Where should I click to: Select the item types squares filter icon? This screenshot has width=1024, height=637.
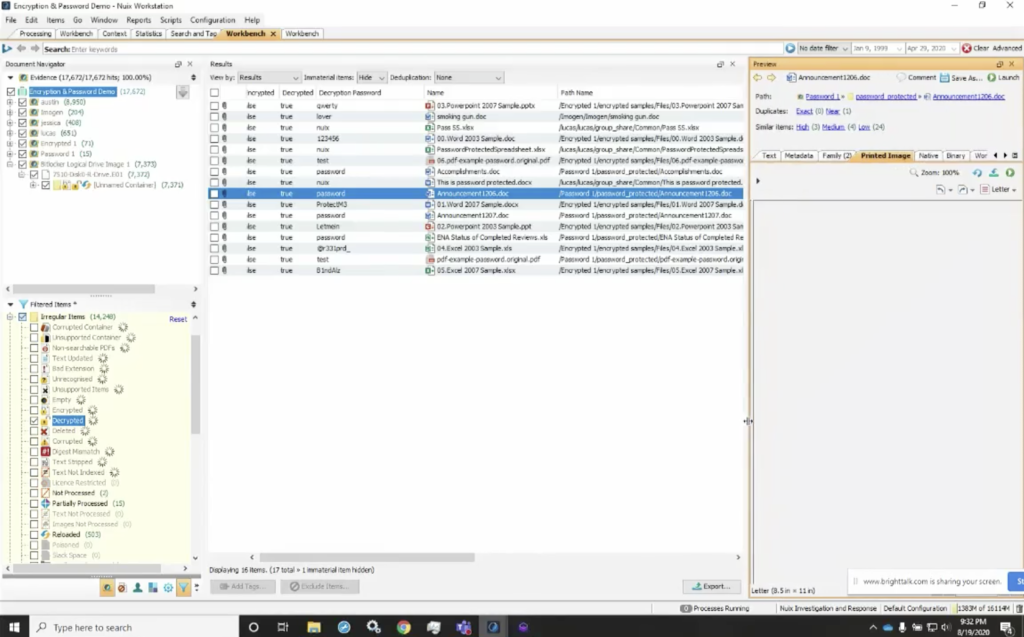coord(153,587)
